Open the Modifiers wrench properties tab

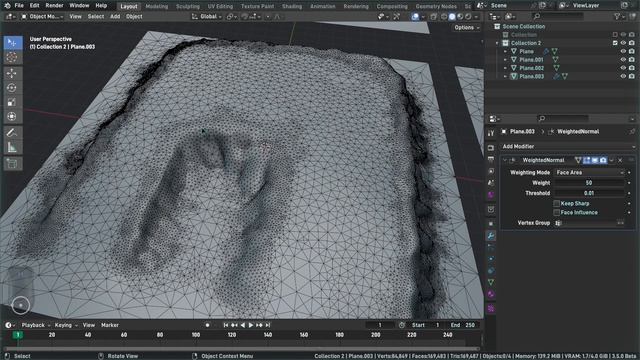coord(491,236)
